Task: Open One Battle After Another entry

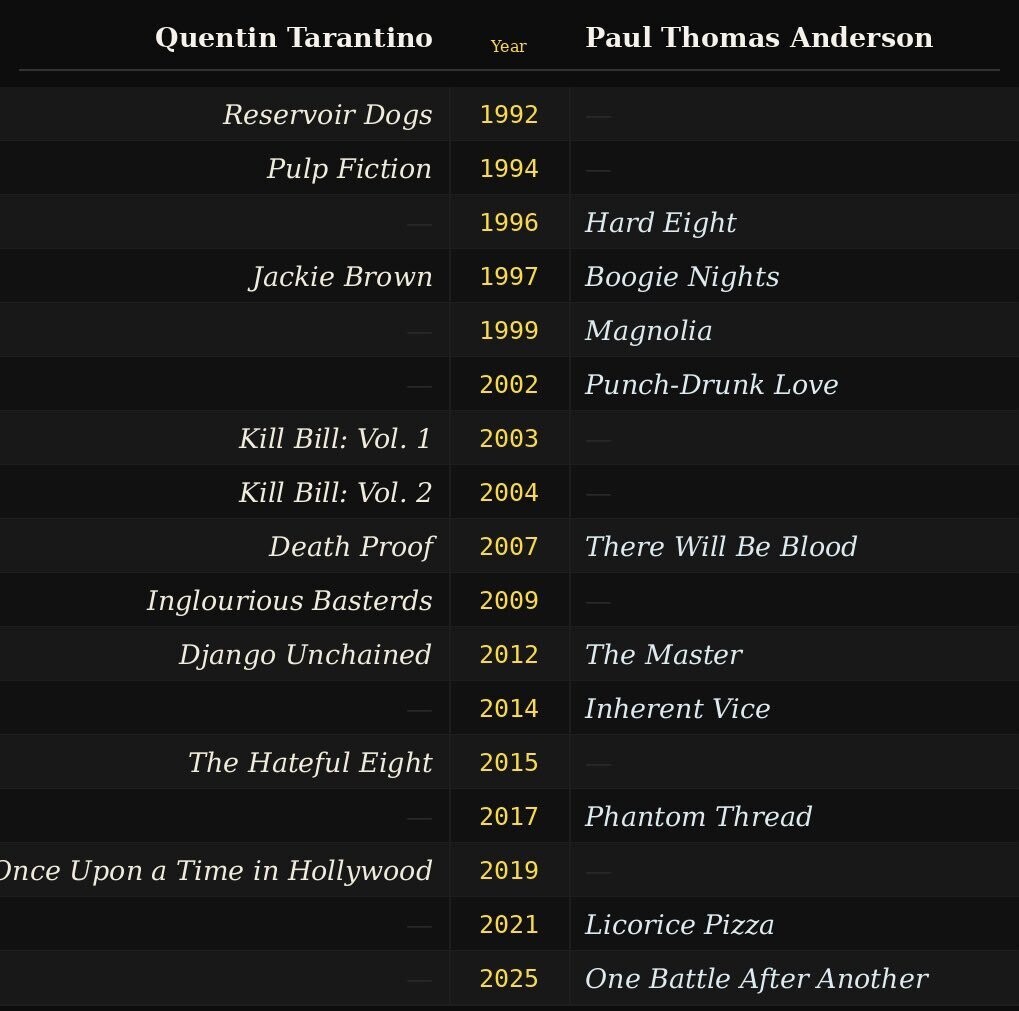Action: [755, 979]
